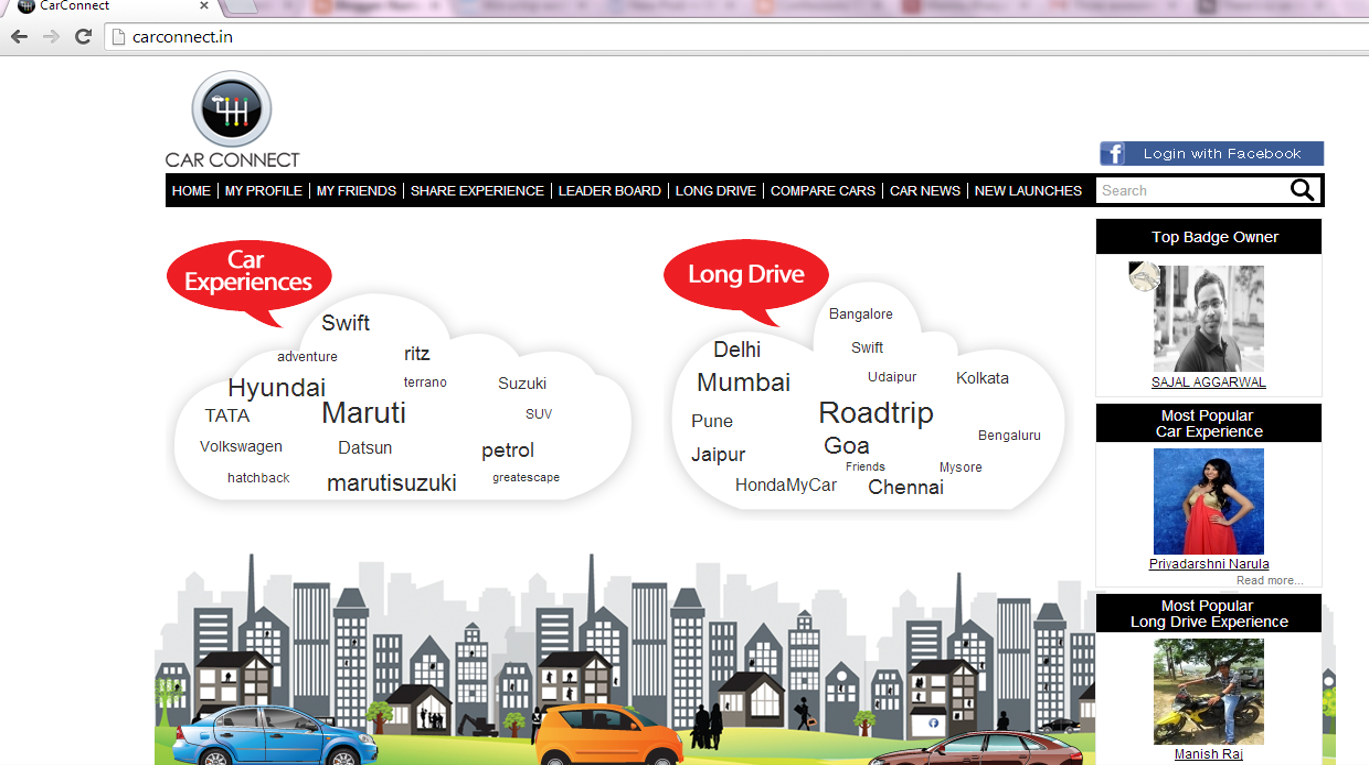Click the adventure tag
The width and height of the screenshot is (1369, 765).
(x=307, y=357)
